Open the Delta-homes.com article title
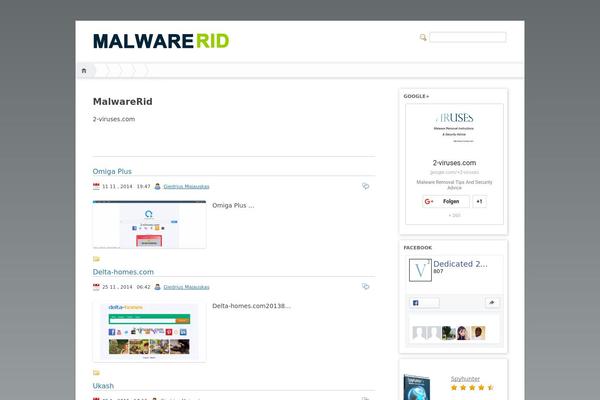This screenshot has width=600, height=400. tap(123, 272)
